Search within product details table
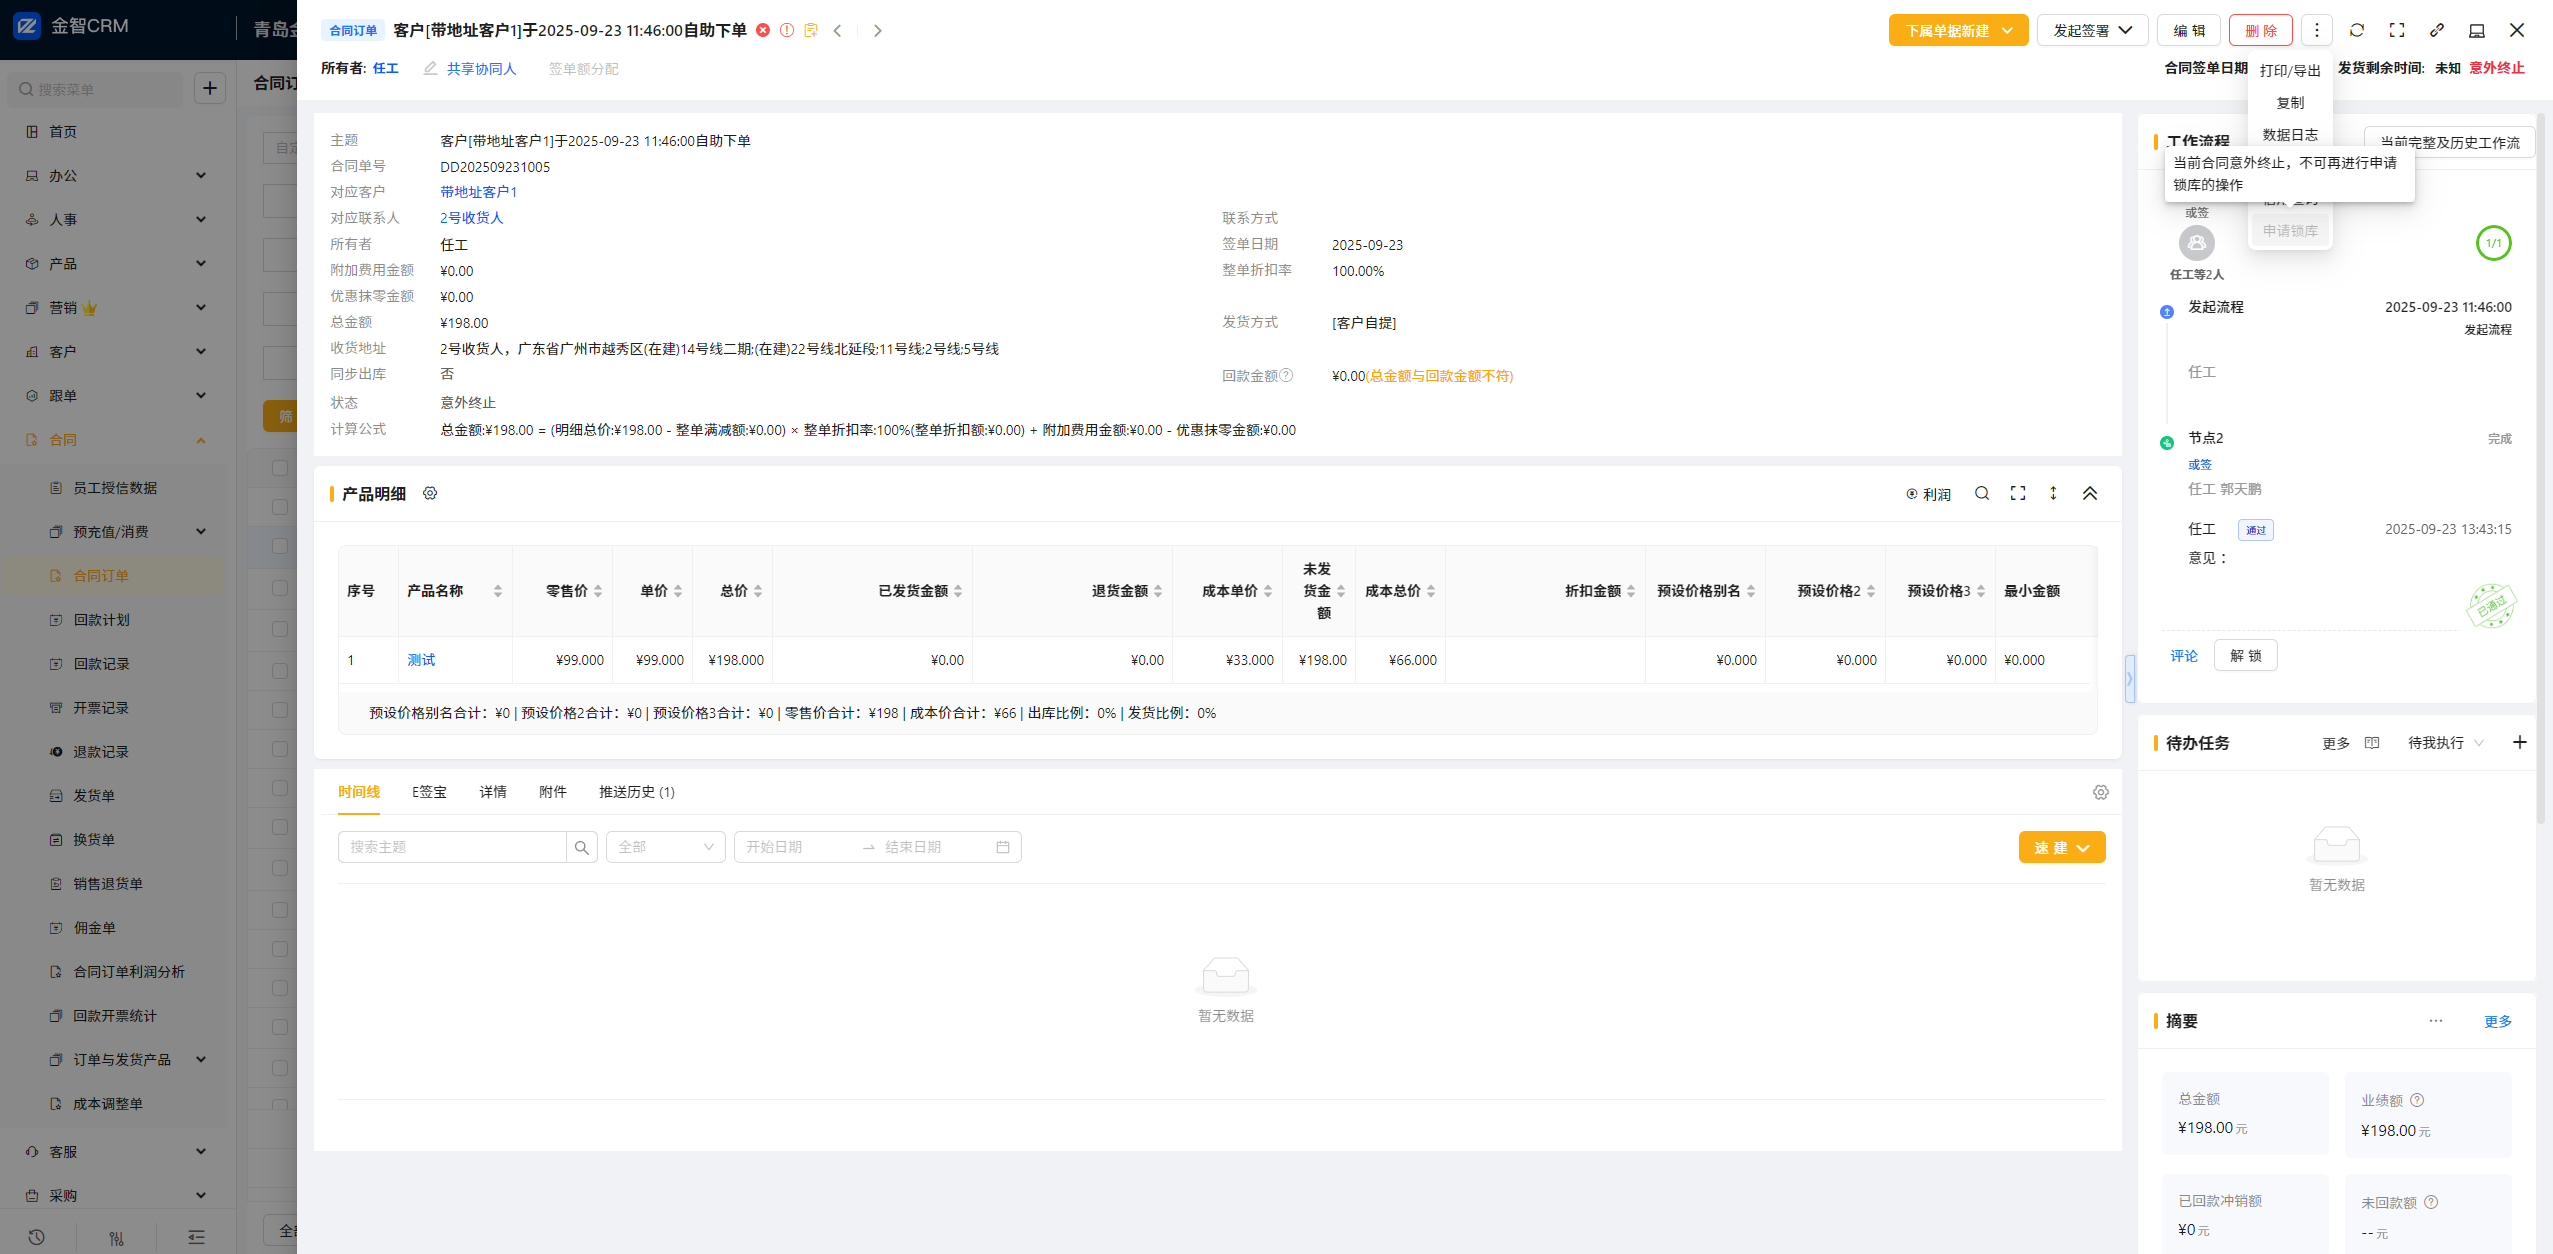Screen dimensions: 2553x1254 [1981, 493]
